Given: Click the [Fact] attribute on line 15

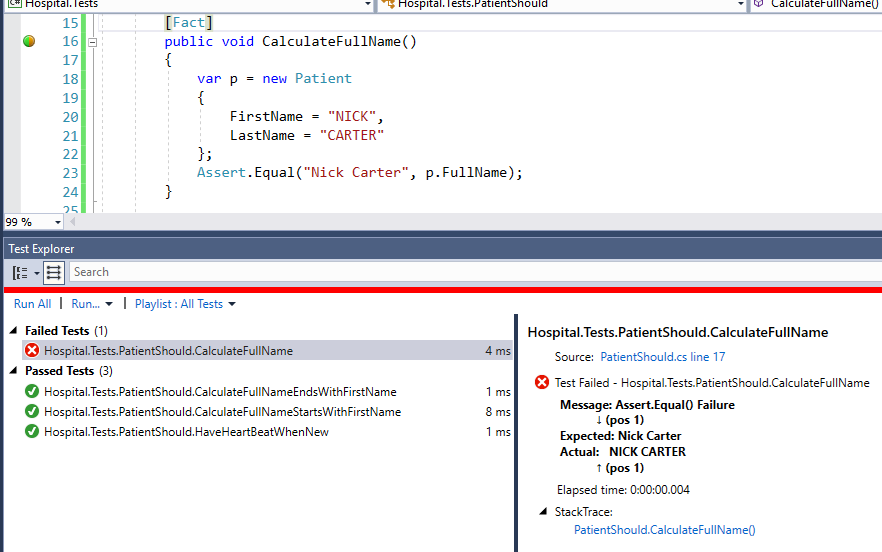Looking at the screenshot, I should click(x=189, y=23).
